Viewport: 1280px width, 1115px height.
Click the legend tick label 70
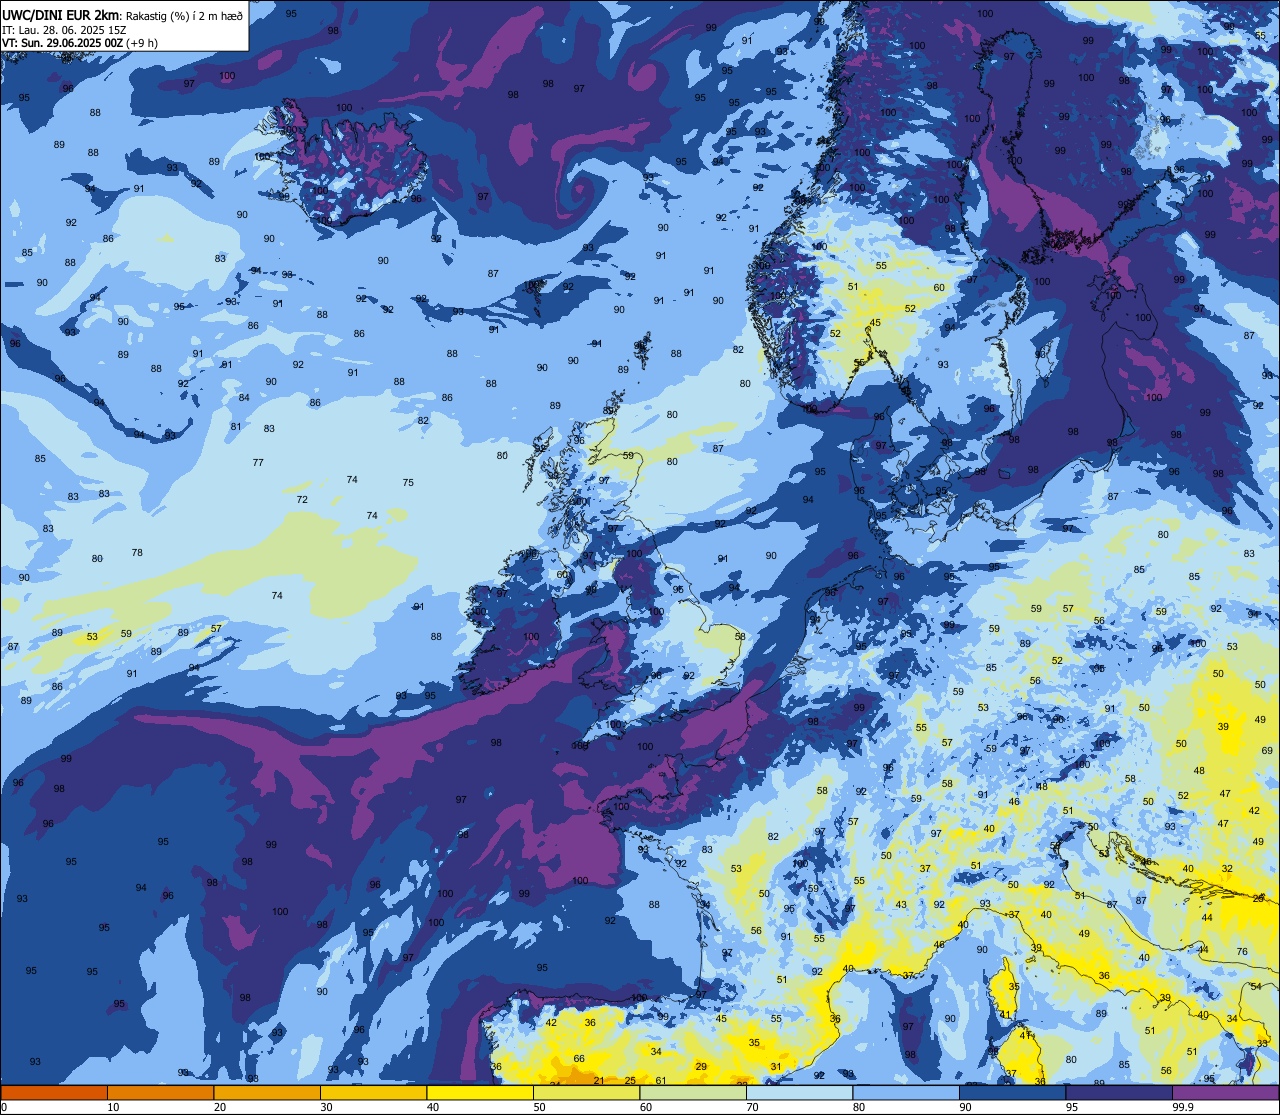click(752, 1107)
